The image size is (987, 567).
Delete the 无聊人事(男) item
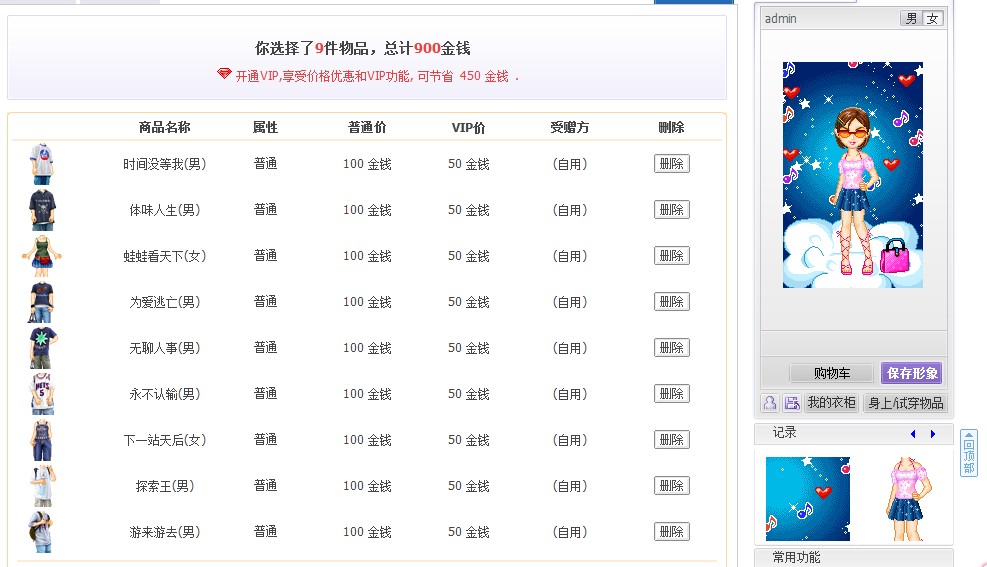[672, 347]
